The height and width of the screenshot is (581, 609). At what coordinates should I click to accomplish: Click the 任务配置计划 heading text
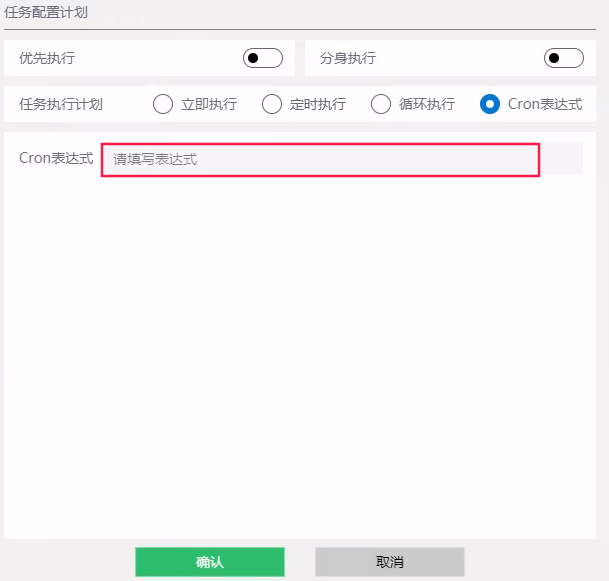[x=46, y=12]
